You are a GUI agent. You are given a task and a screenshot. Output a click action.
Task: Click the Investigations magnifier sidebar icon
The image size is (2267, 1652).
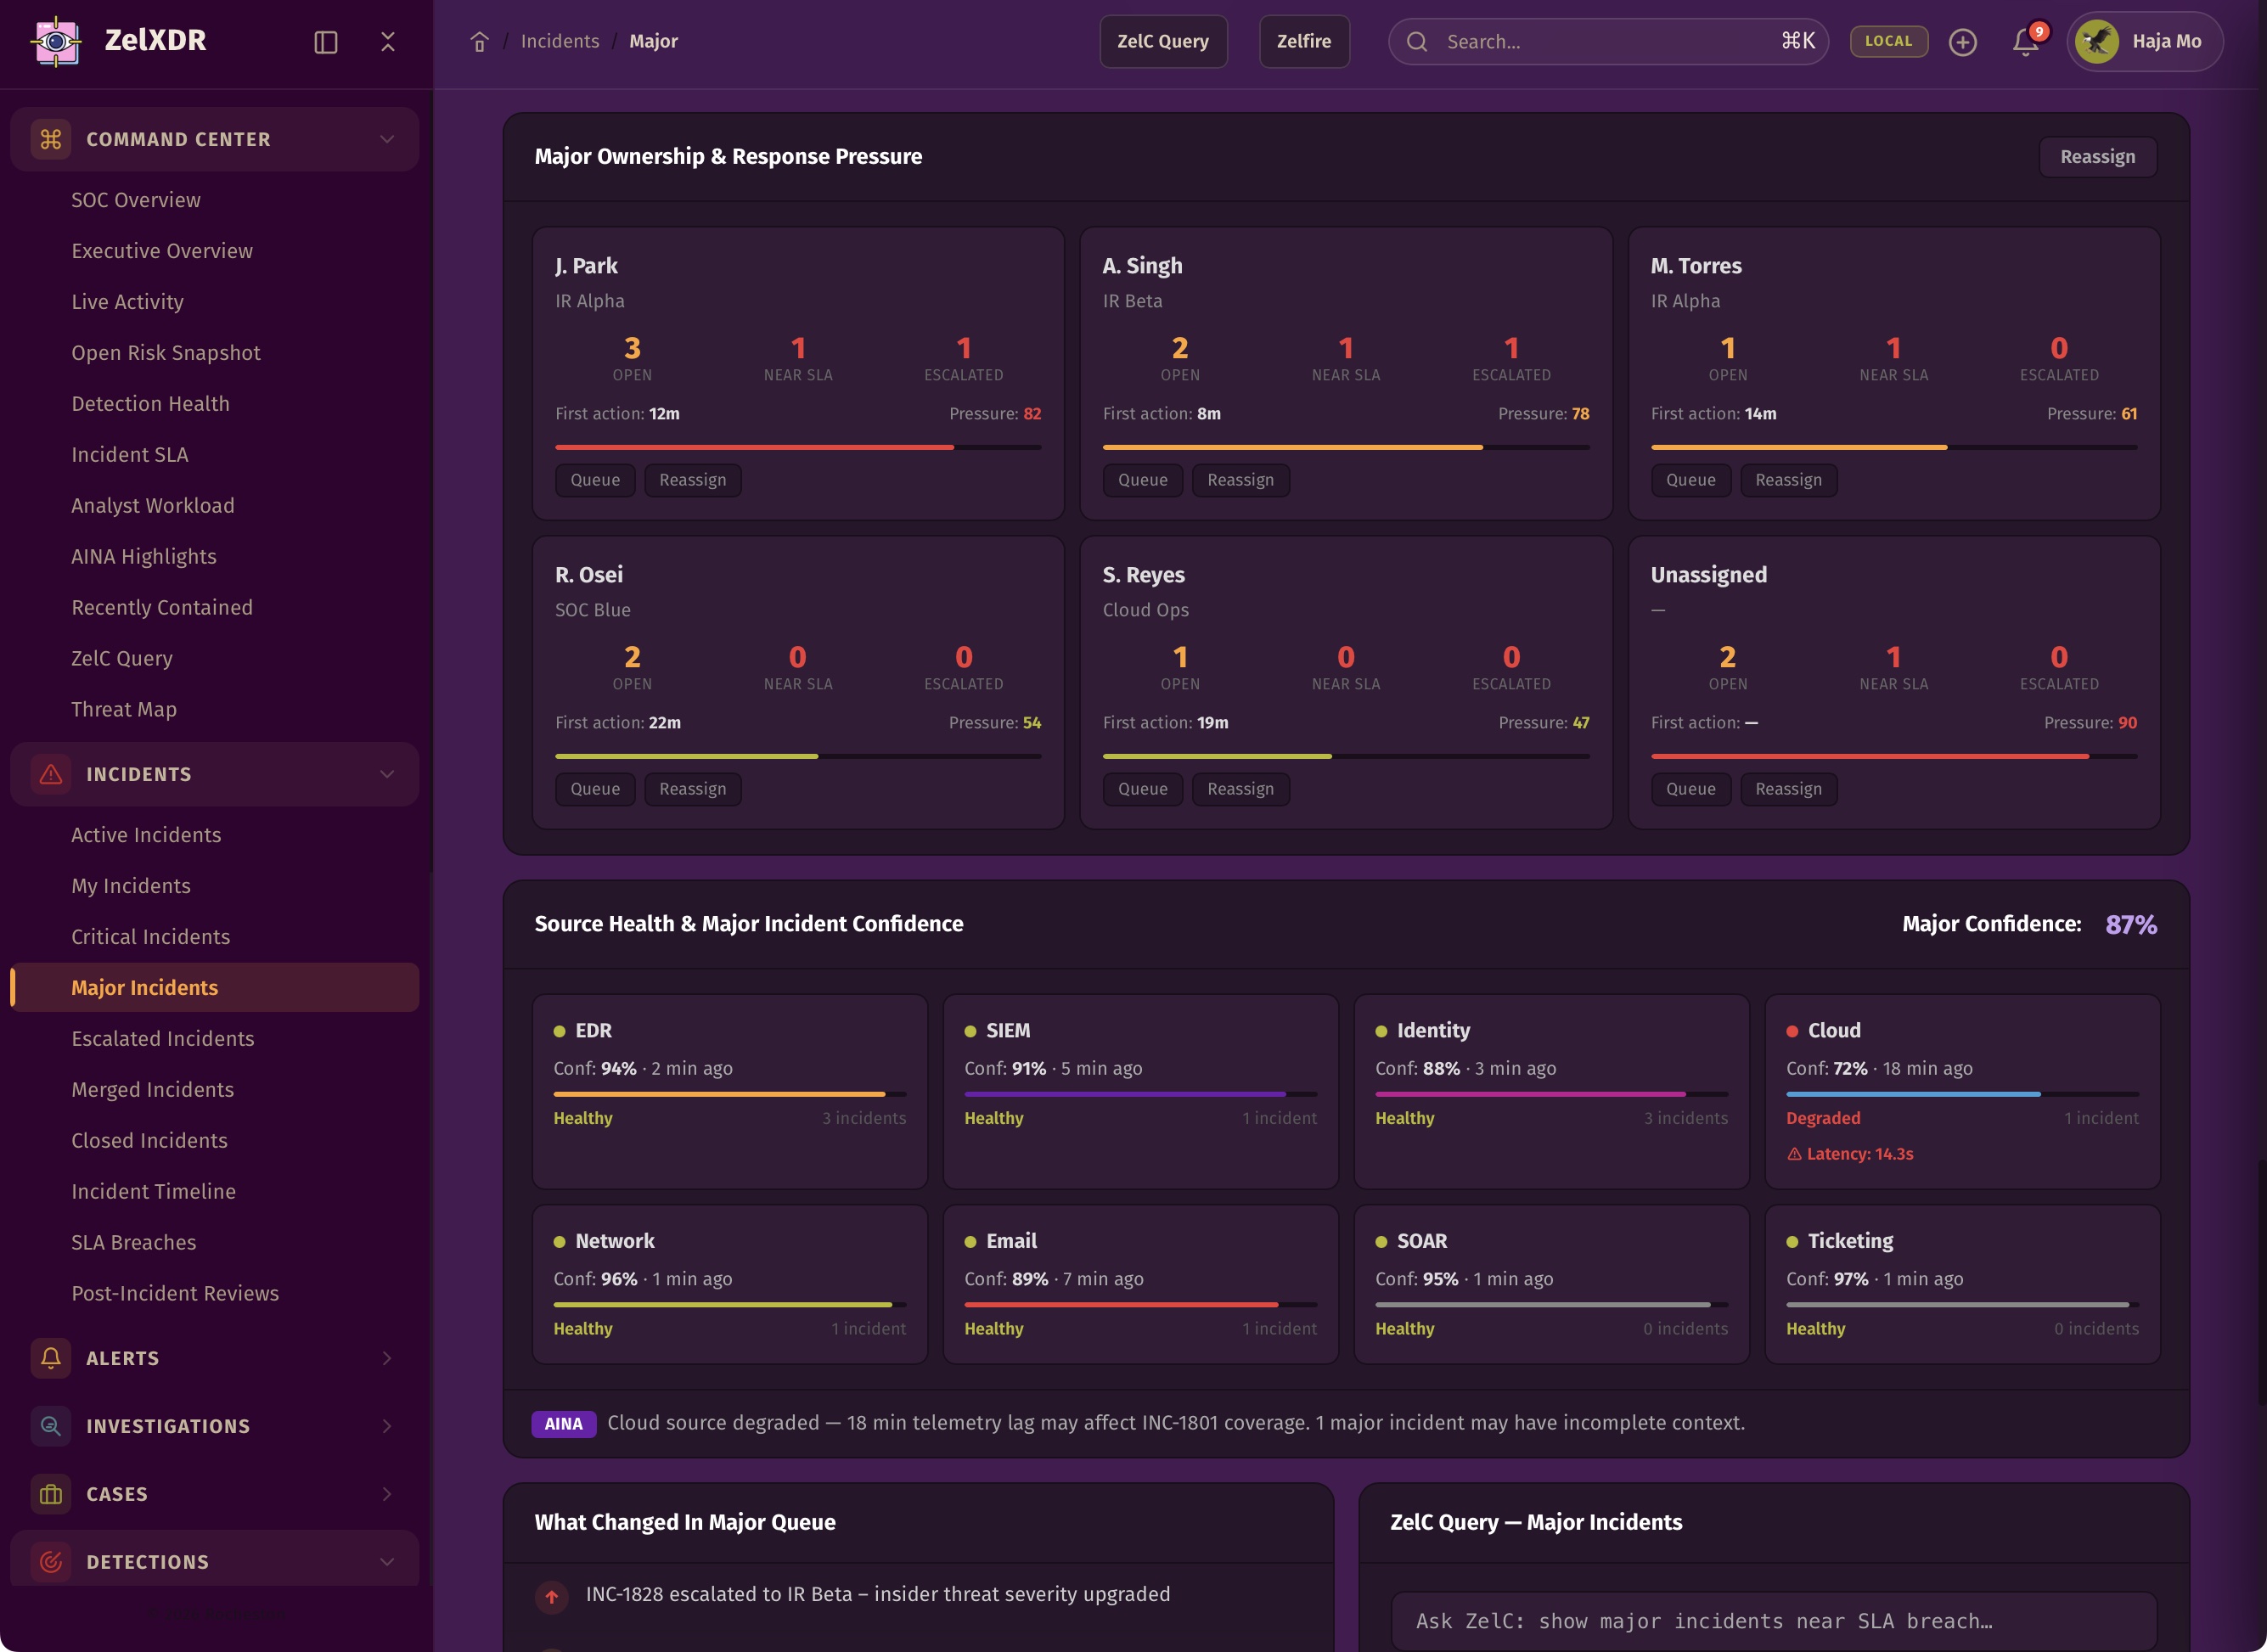[51, 1425]
